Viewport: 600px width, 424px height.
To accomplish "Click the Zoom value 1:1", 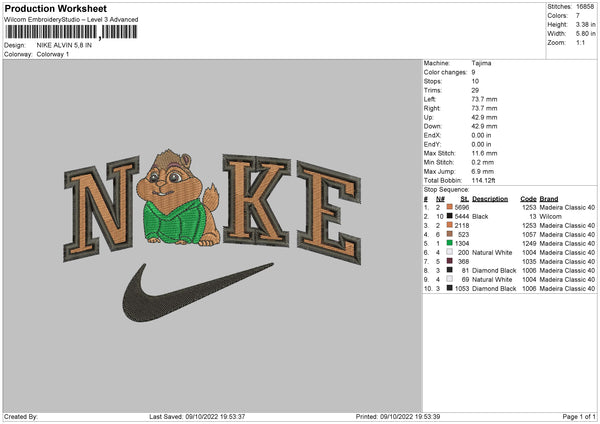I will tap(580, 42).
